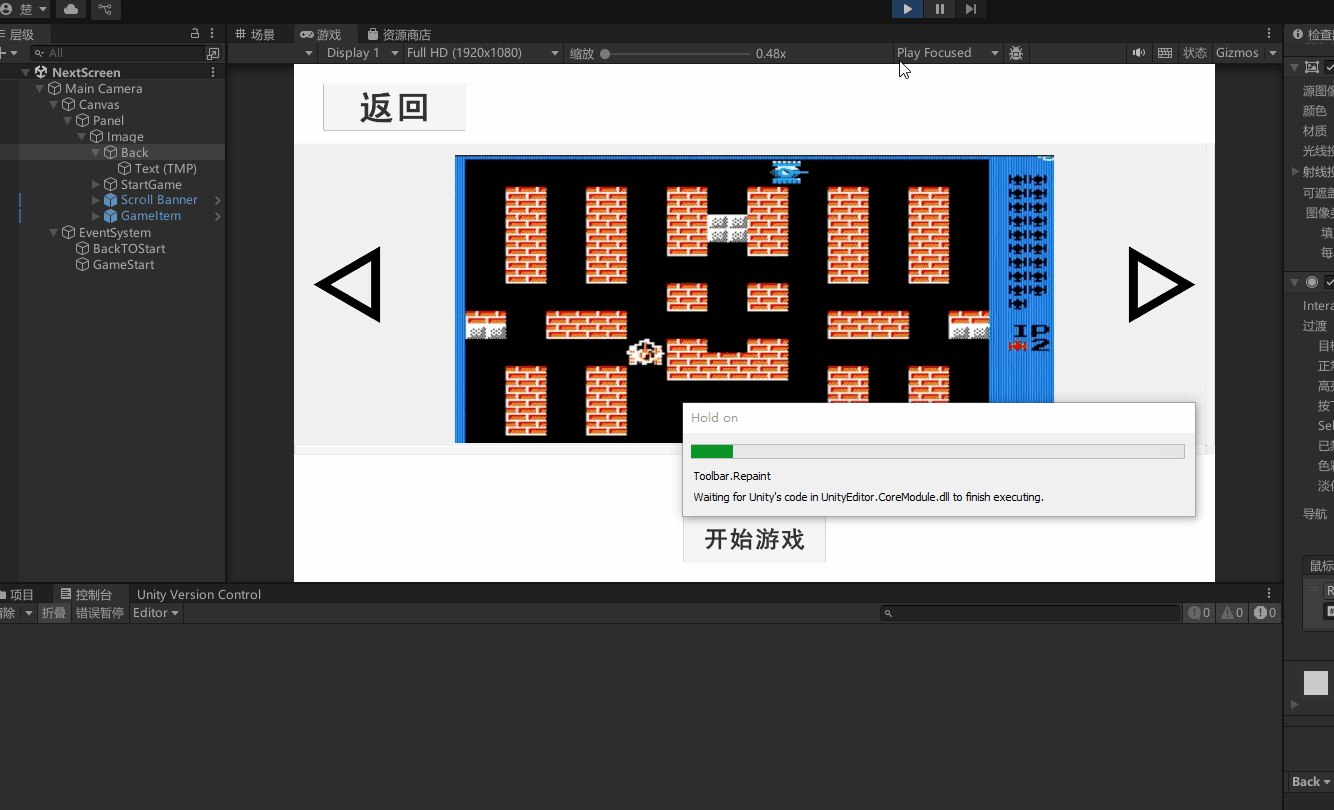Image resolution: width=1334 pixels, height=810 pixels.
Task: Expand the GameItem tree node
Action: [95, 216]
